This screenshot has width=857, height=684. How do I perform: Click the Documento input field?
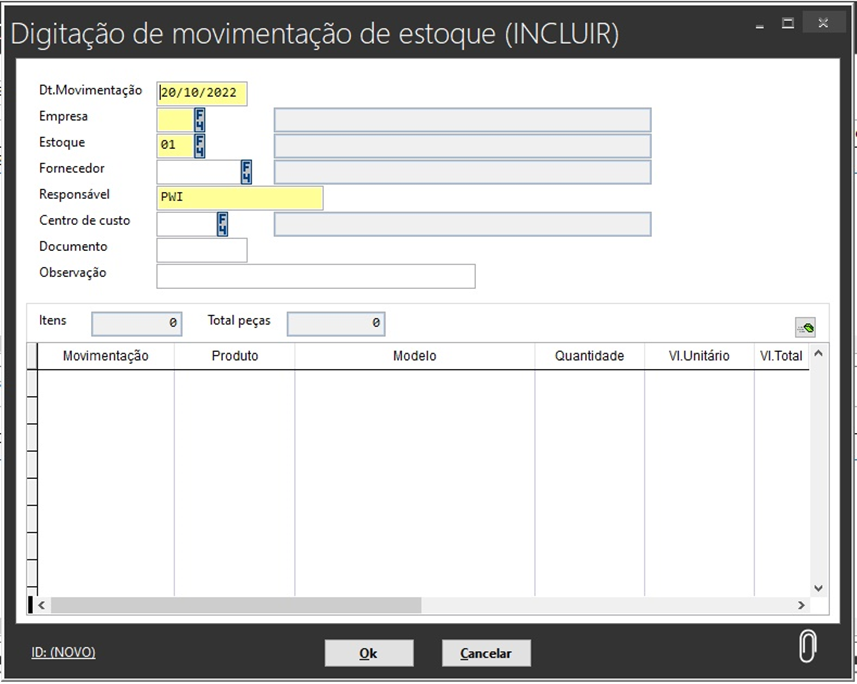coord(202,250)
